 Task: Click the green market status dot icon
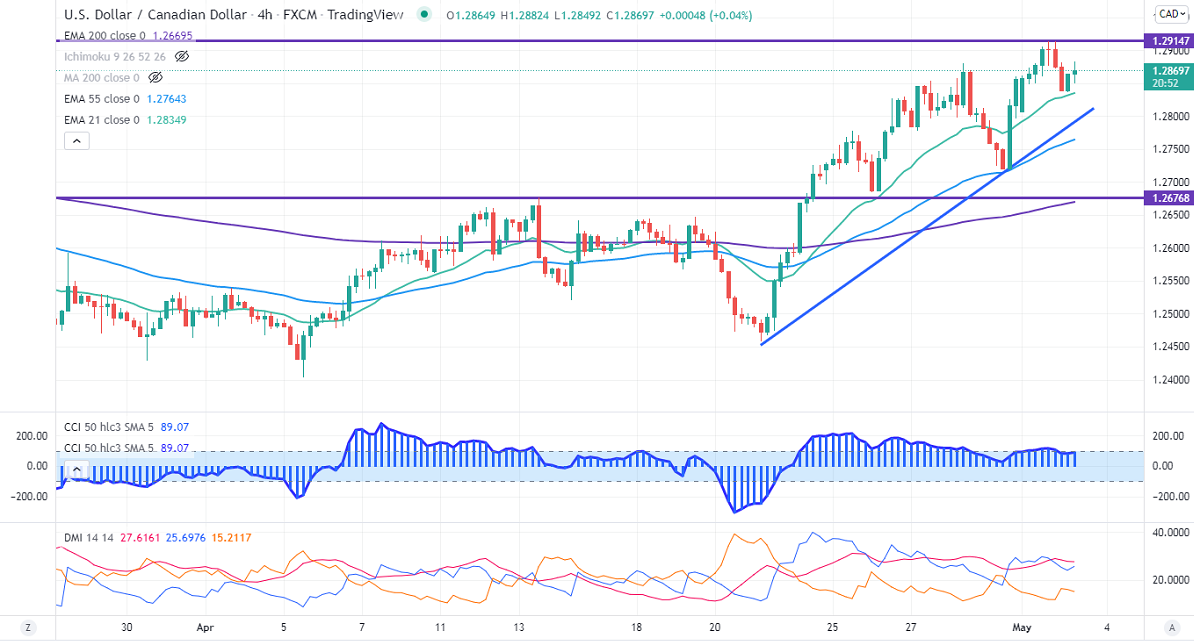pyautogui.click(x=424, y=14)
